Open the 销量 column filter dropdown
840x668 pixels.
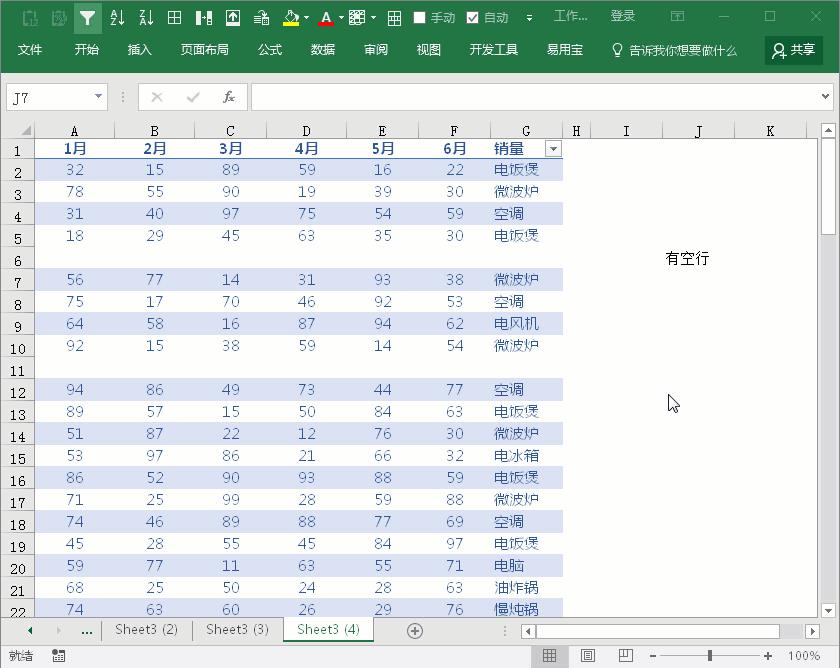click(553, 148)
